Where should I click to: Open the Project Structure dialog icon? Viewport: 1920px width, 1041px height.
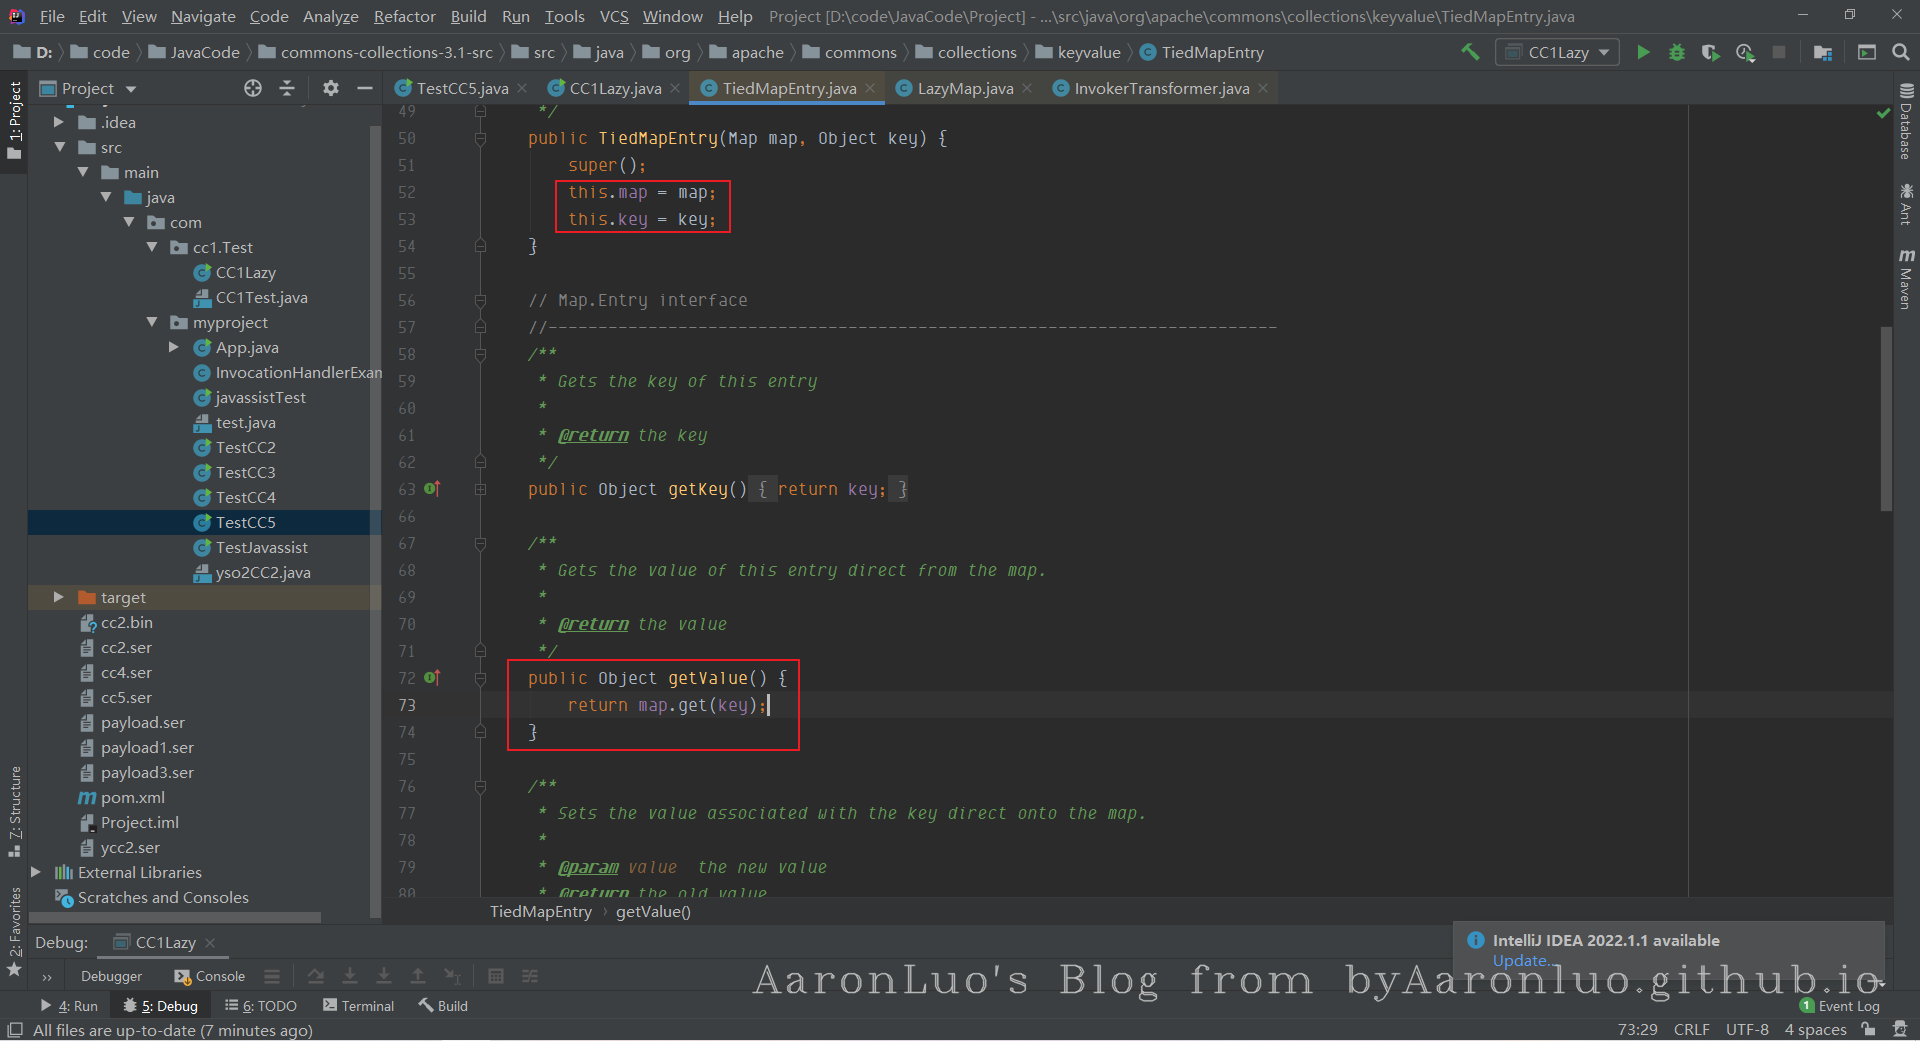(x=1823, y=52)
